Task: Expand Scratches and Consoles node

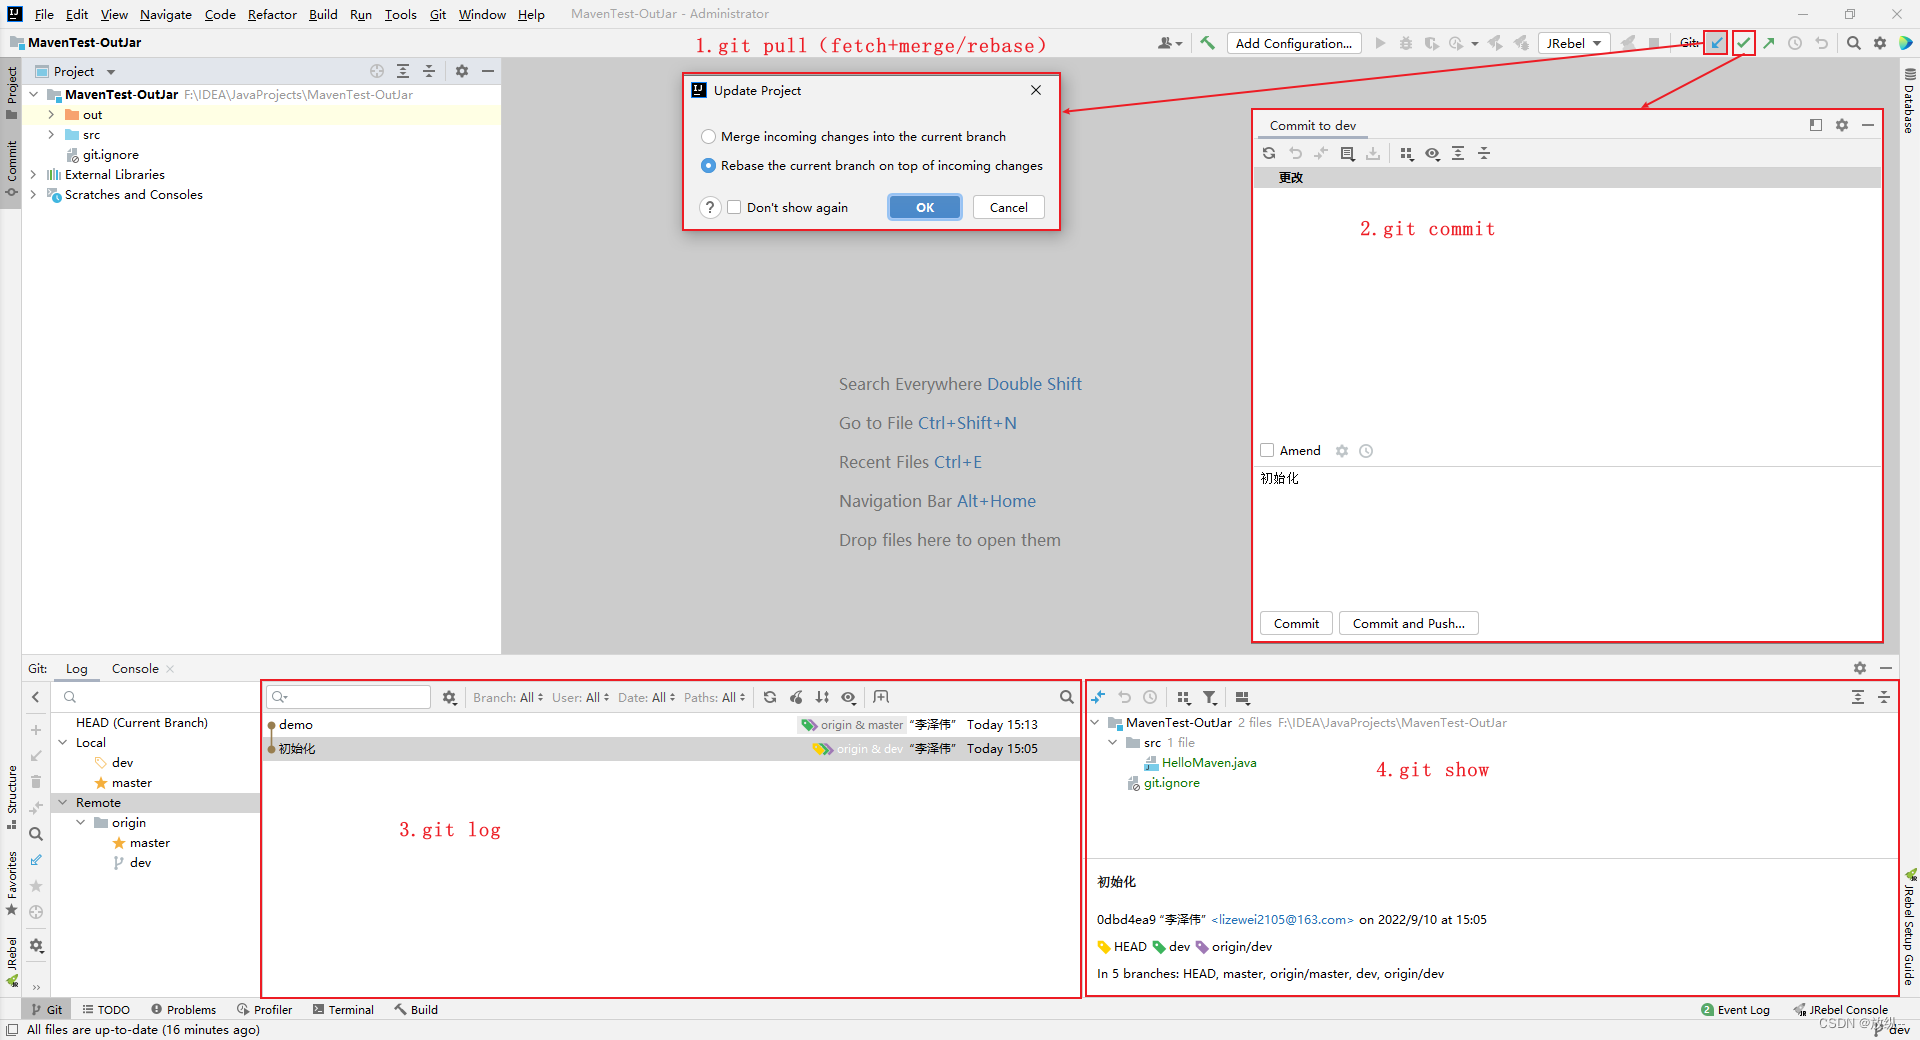Action: (x=33, y=195)
